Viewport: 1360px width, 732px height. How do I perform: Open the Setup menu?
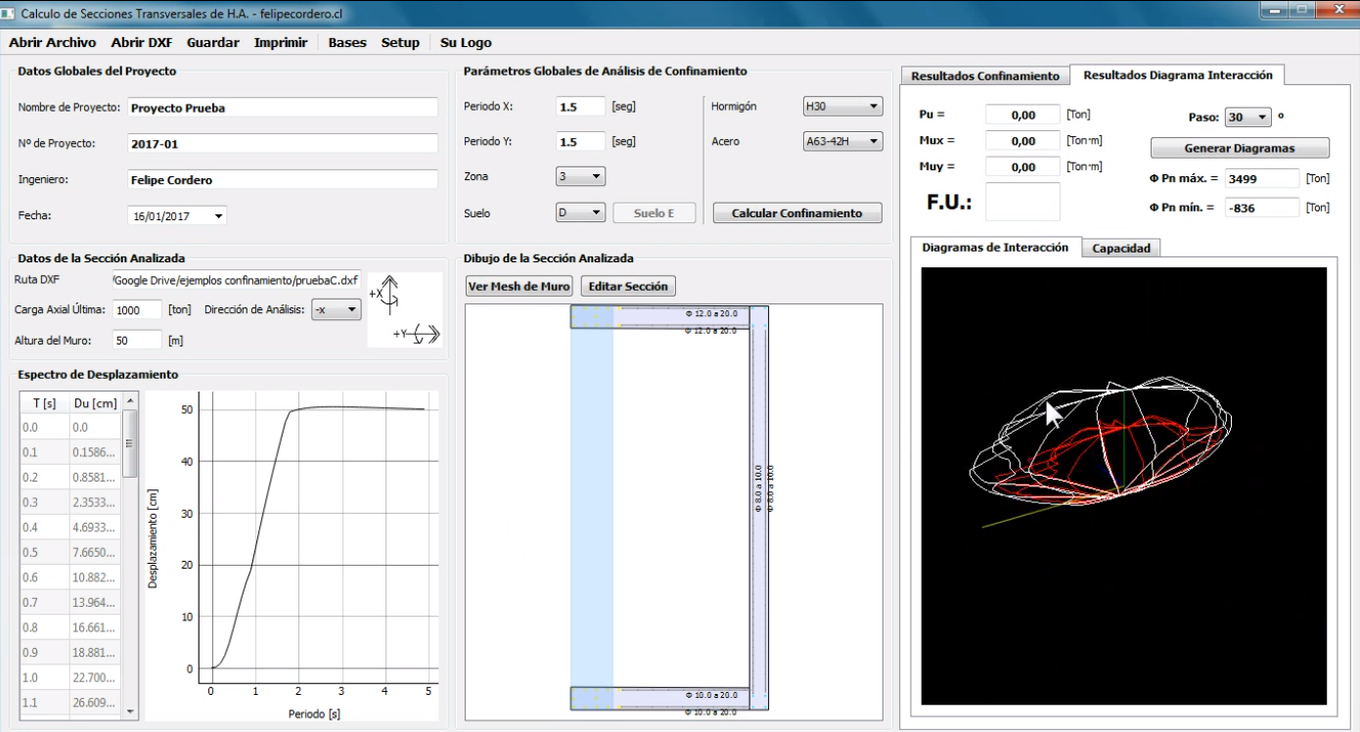[x=400, y=43]
